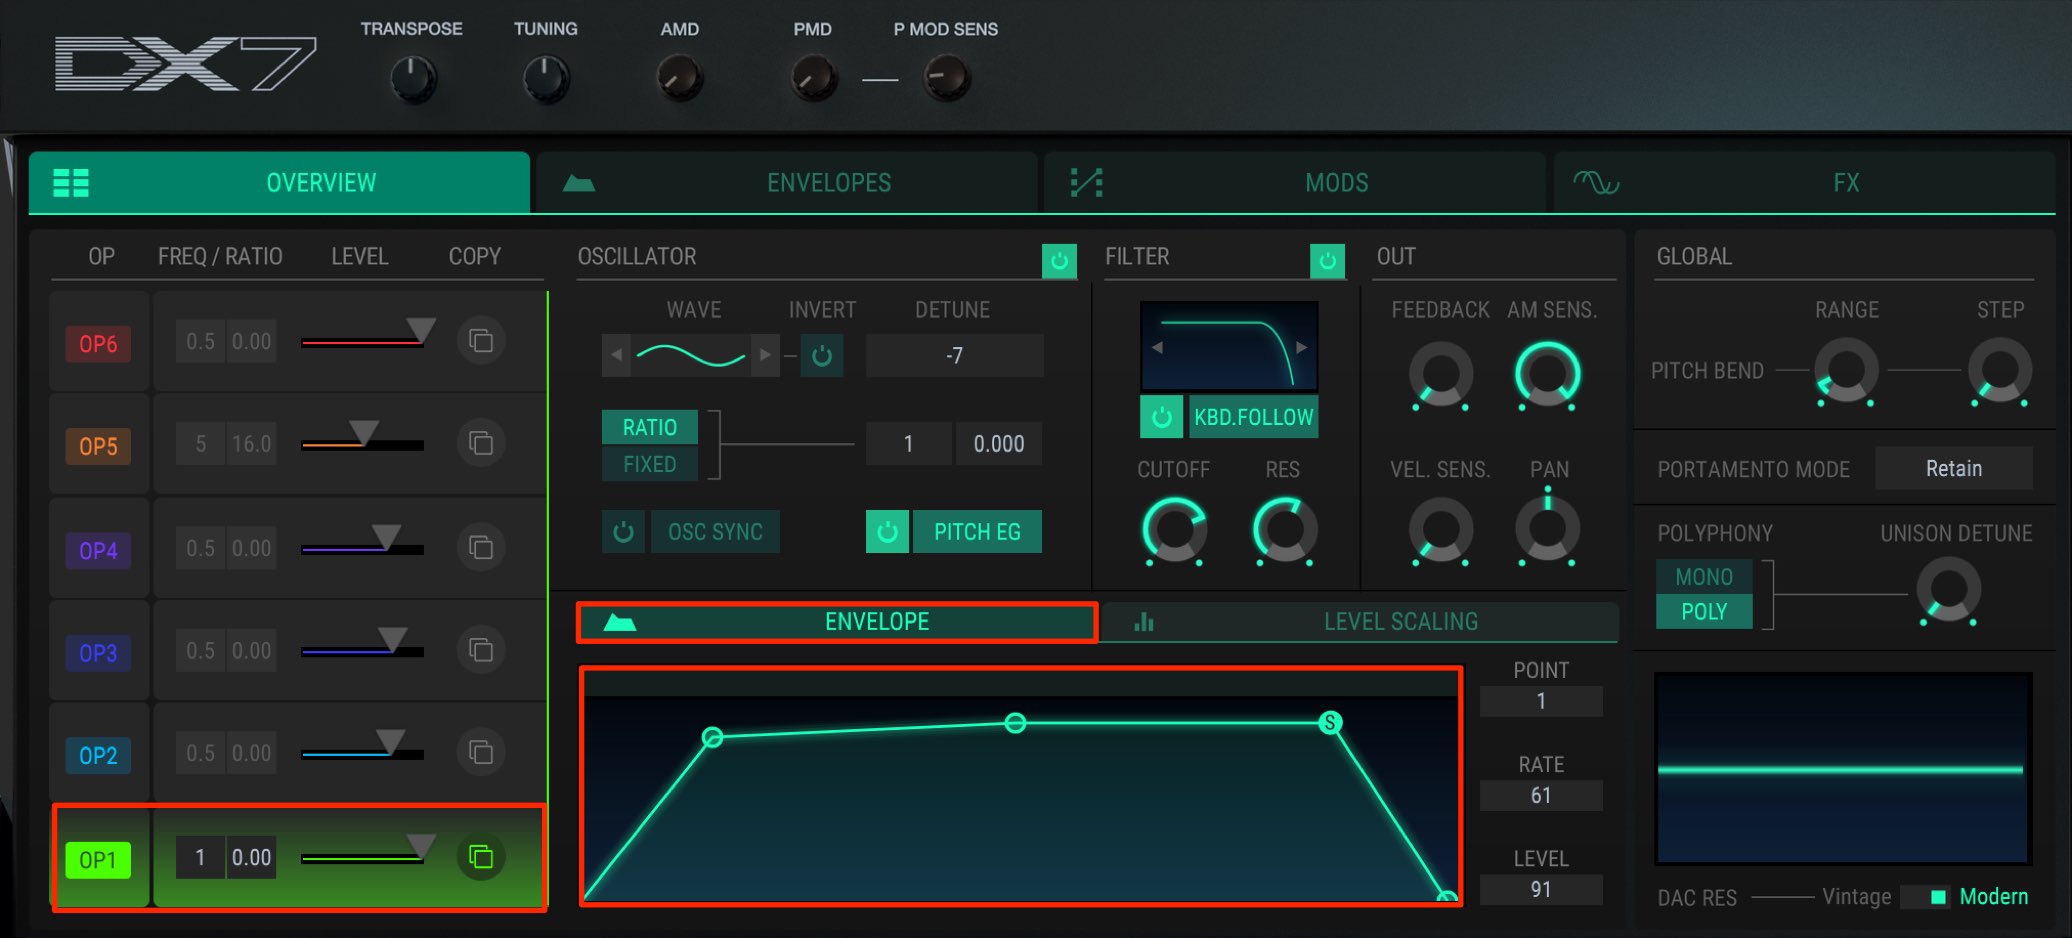This screenshot has width=2072, height=938.
Task: Set polyphony to MONO
Action: point(1704,577)
